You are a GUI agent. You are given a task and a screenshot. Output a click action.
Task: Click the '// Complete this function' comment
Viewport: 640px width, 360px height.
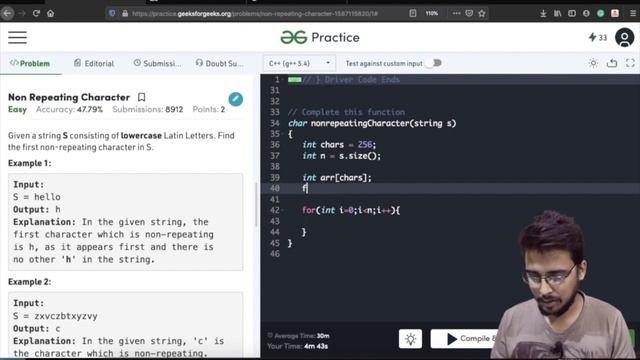(347, 112)
